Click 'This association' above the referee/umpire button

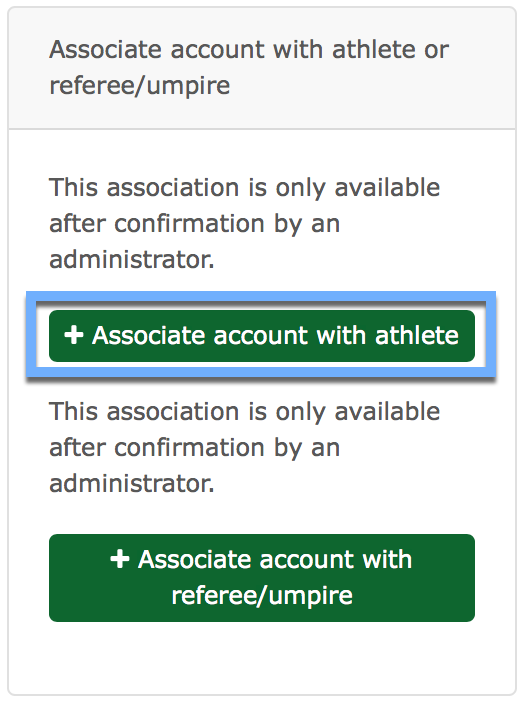click(x=144, y=411)
